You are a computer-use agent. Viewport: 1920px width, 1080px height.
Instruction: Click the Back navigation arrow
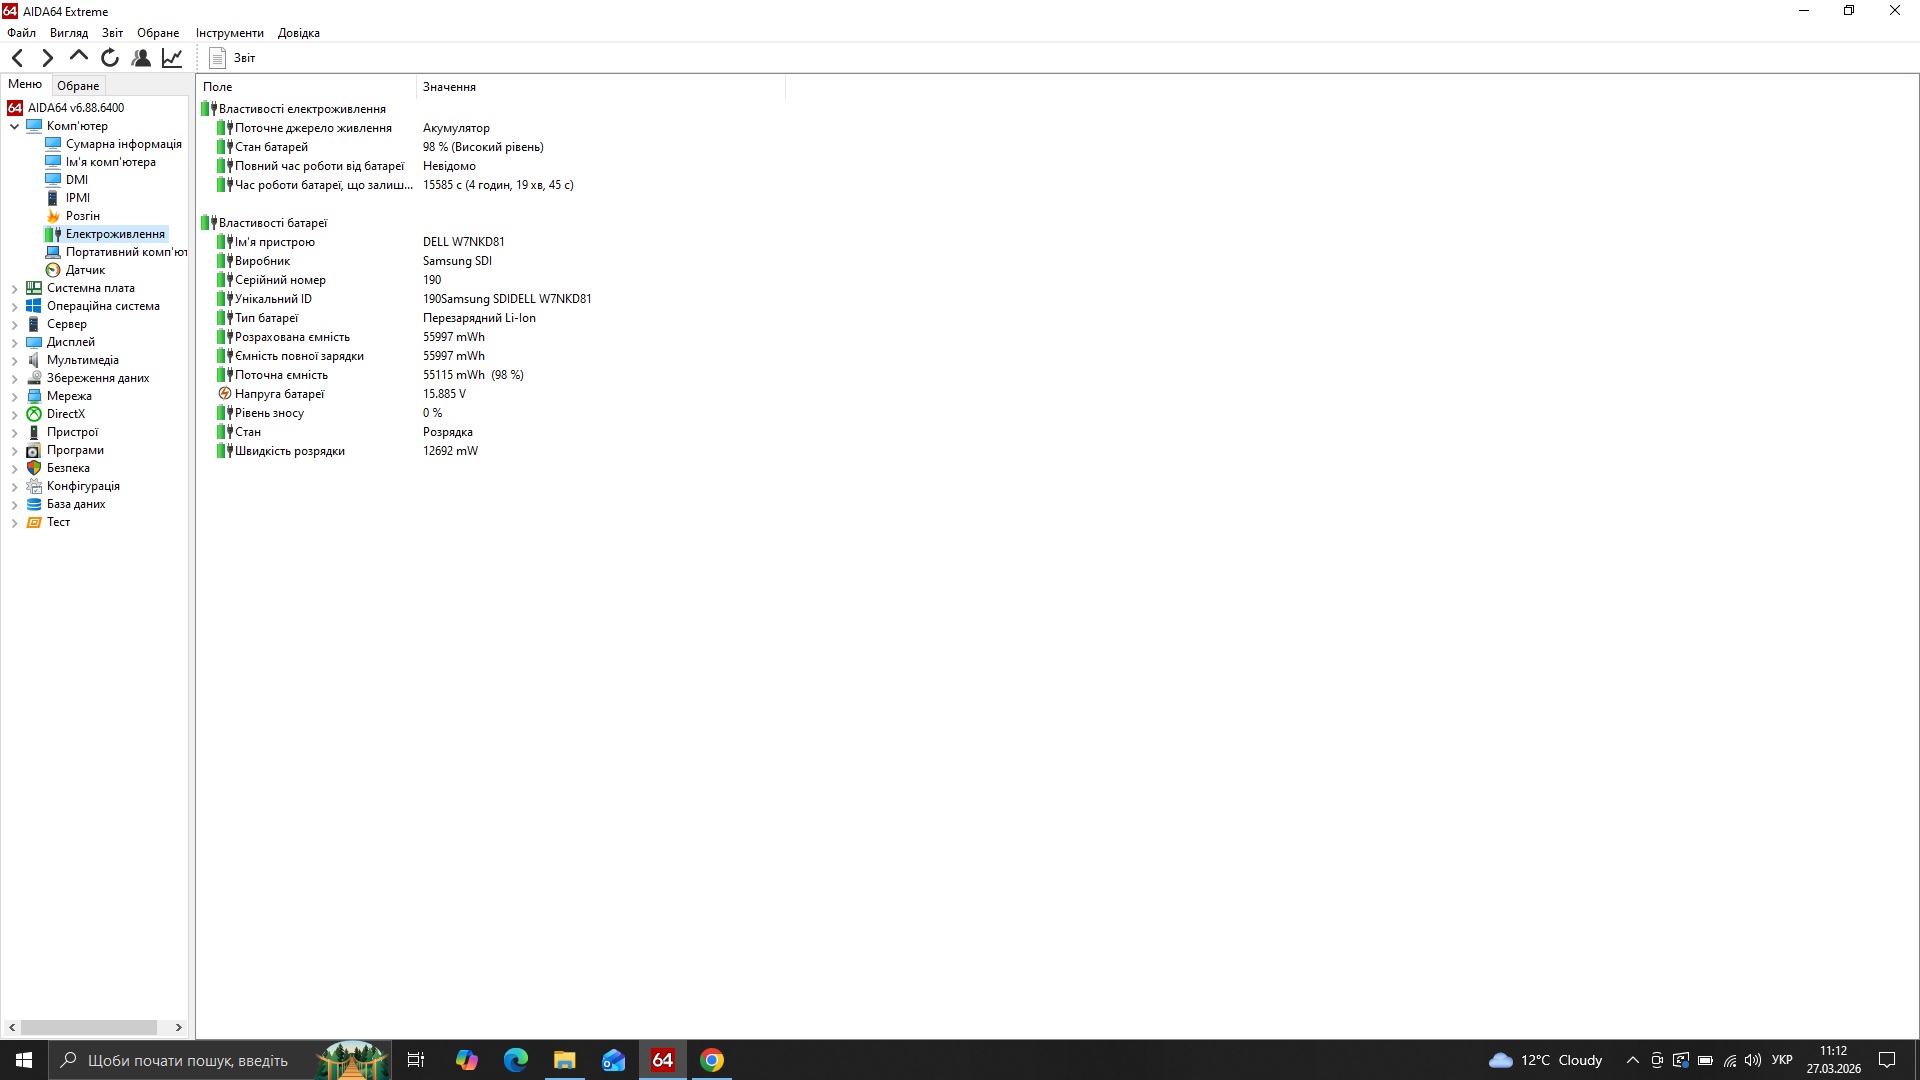[x=17, y=58]
